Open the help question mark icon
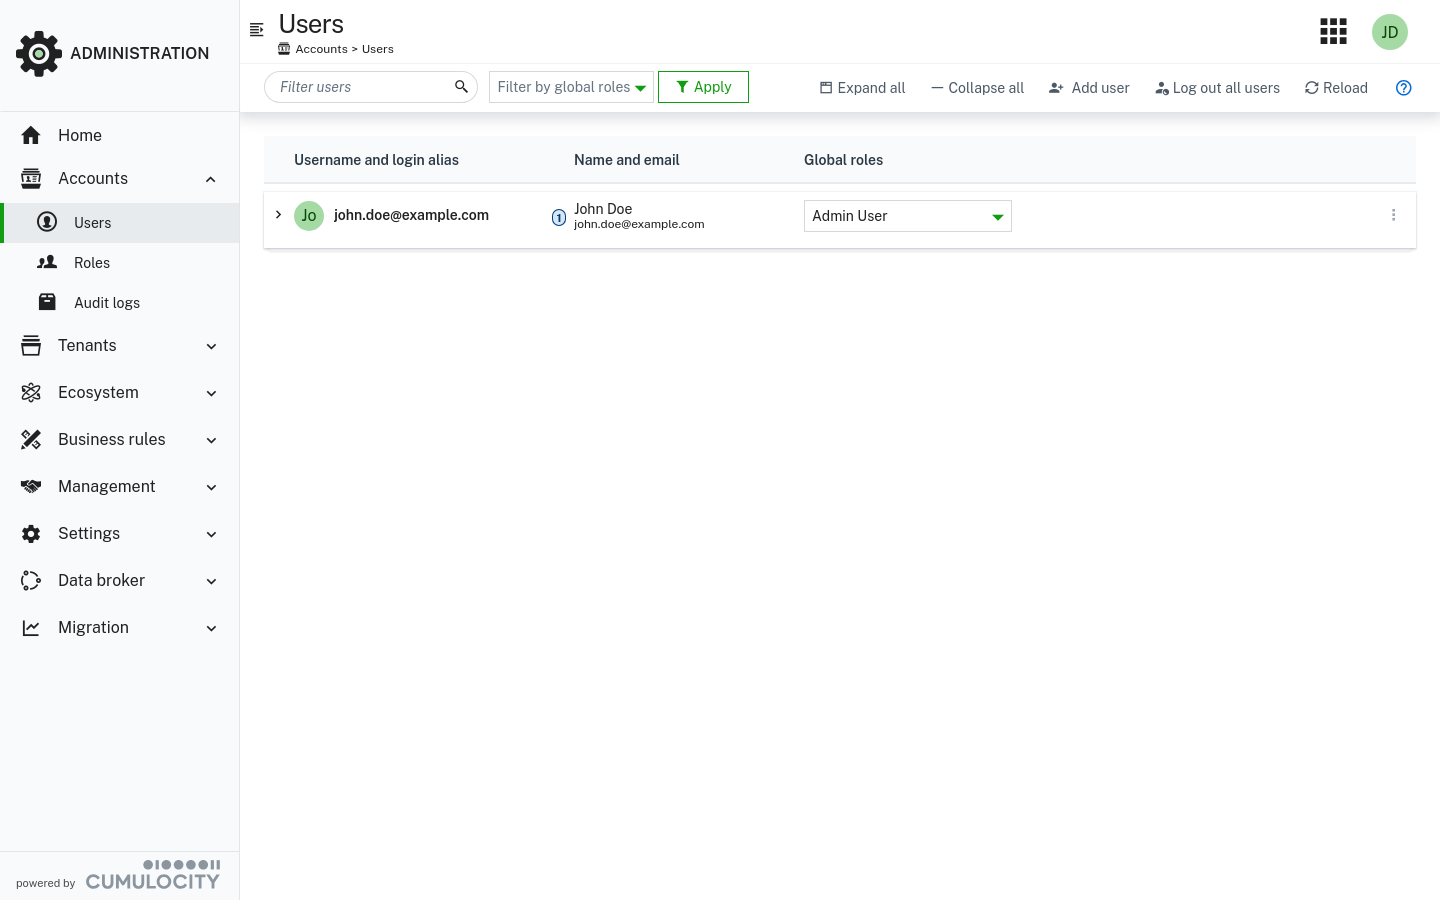This screenshot has height=900, width=1440. coord(1403,88)
